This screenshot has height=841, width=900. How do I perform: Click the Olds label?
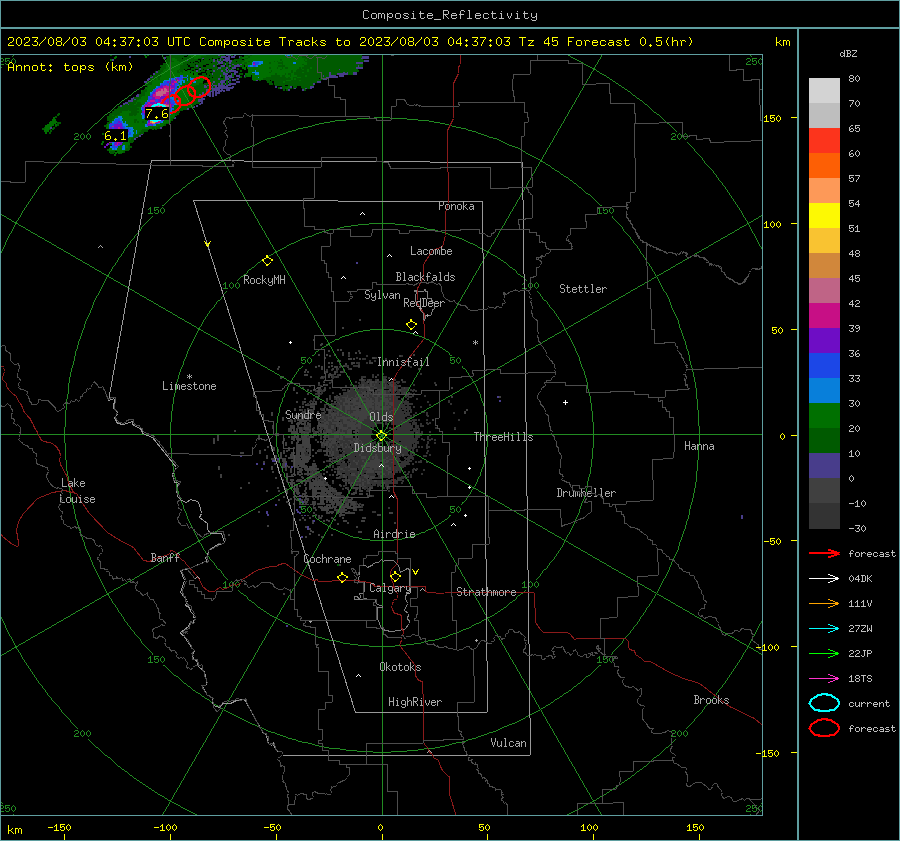pos(381,417)
